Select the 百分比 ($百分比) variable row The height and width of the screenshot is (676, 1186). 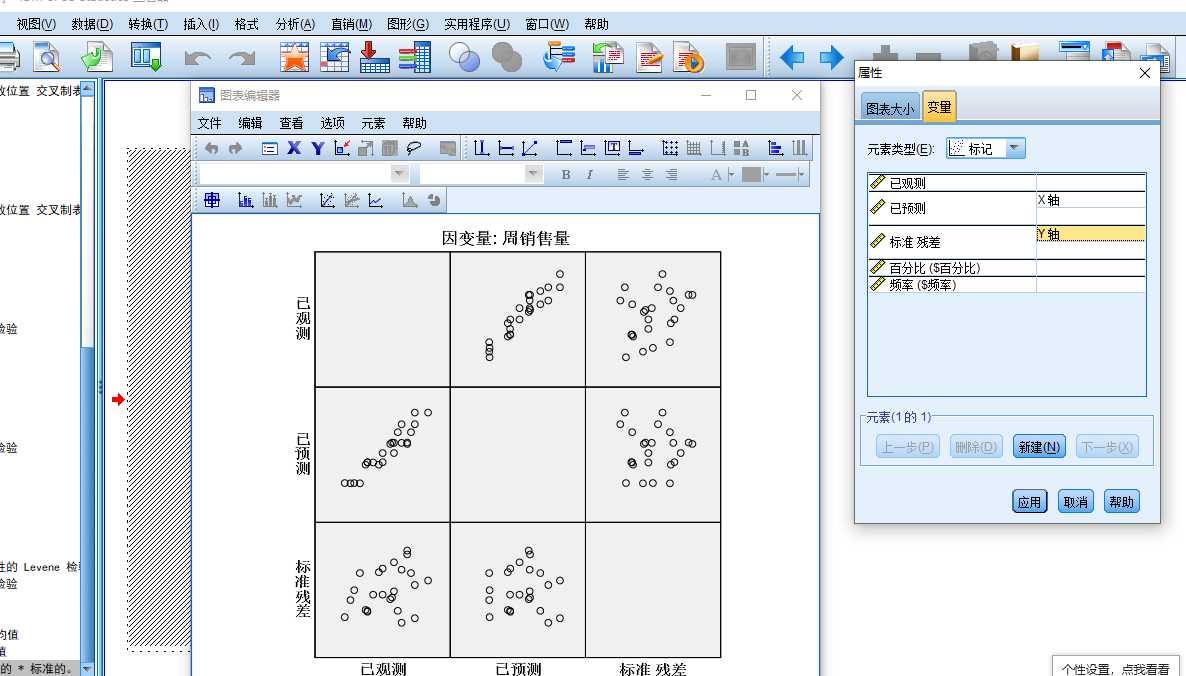pos(1007,268)
